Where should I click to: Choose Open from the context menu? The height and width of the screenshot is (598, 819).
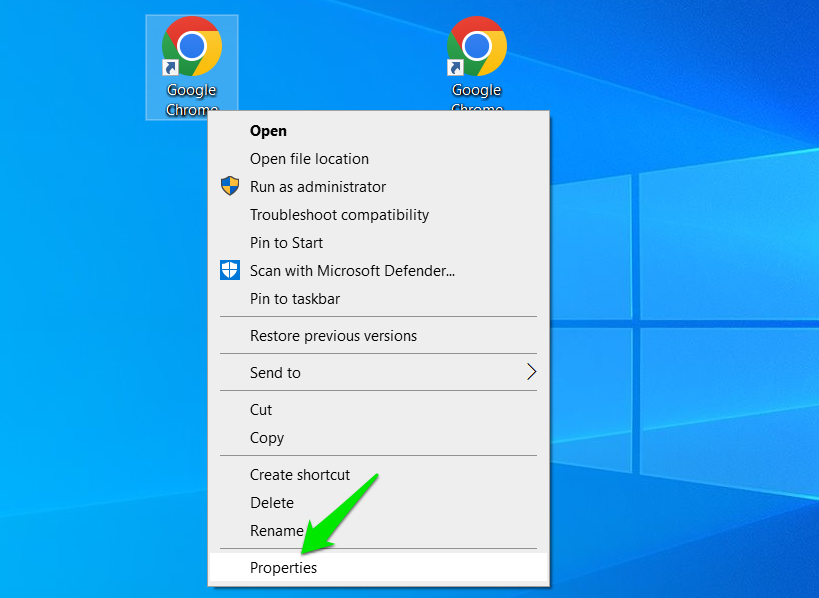point(267,130)
